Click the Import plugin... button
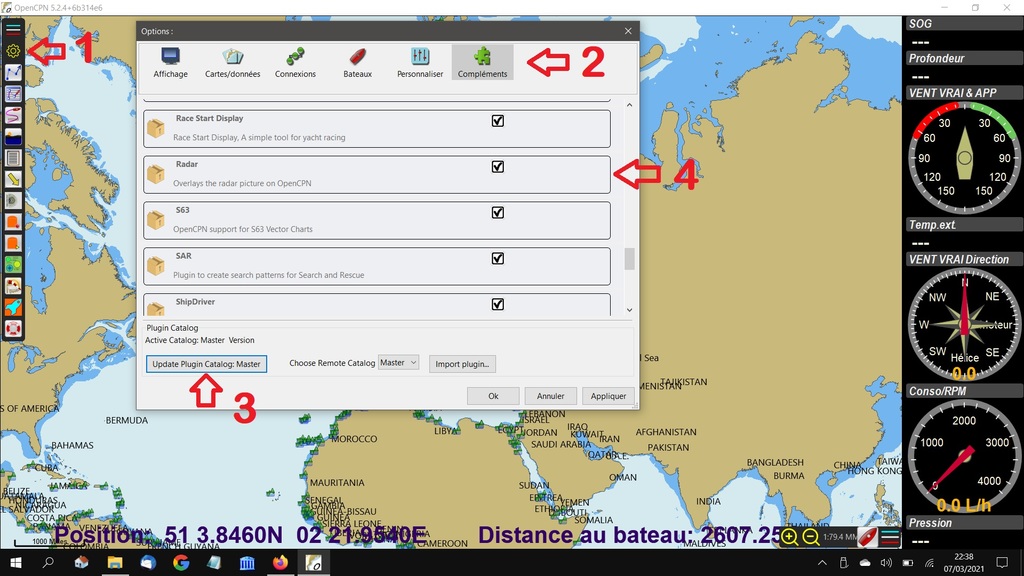Image resolution: width=1024 pixels, height=576 pixels. pos(462,364)
